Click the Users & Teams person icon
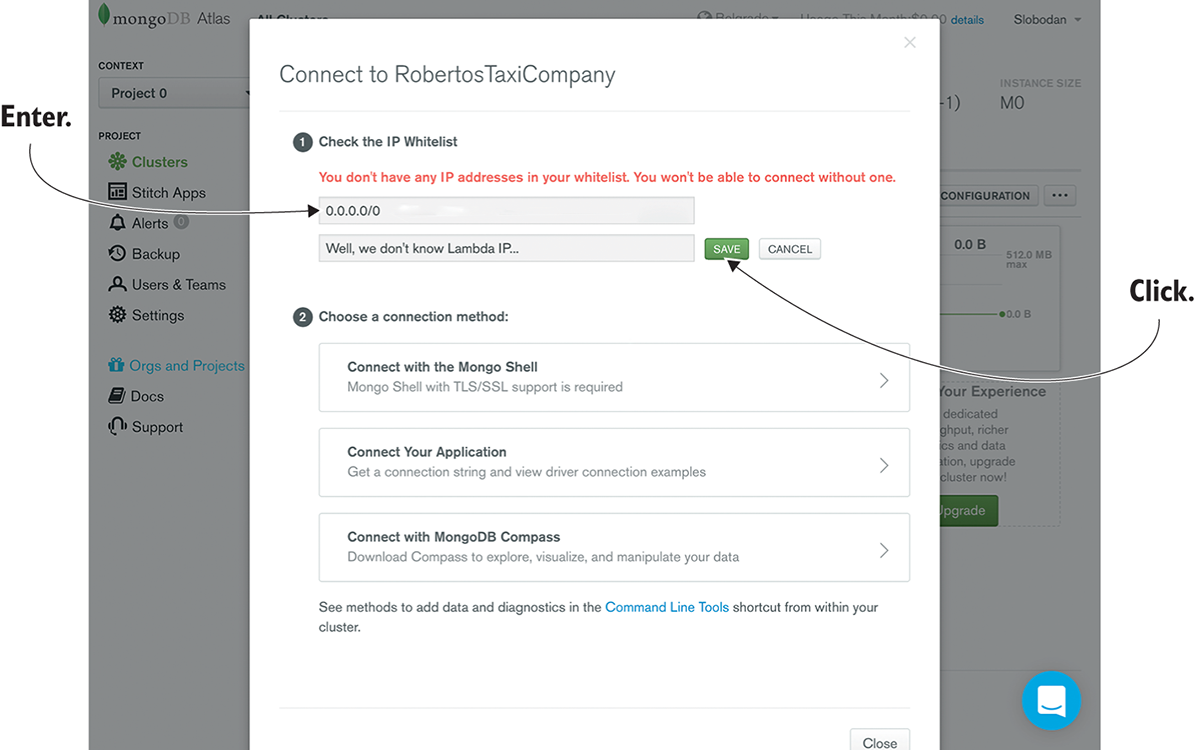Viewport: 1195px width, 750px height. [117, 285]
